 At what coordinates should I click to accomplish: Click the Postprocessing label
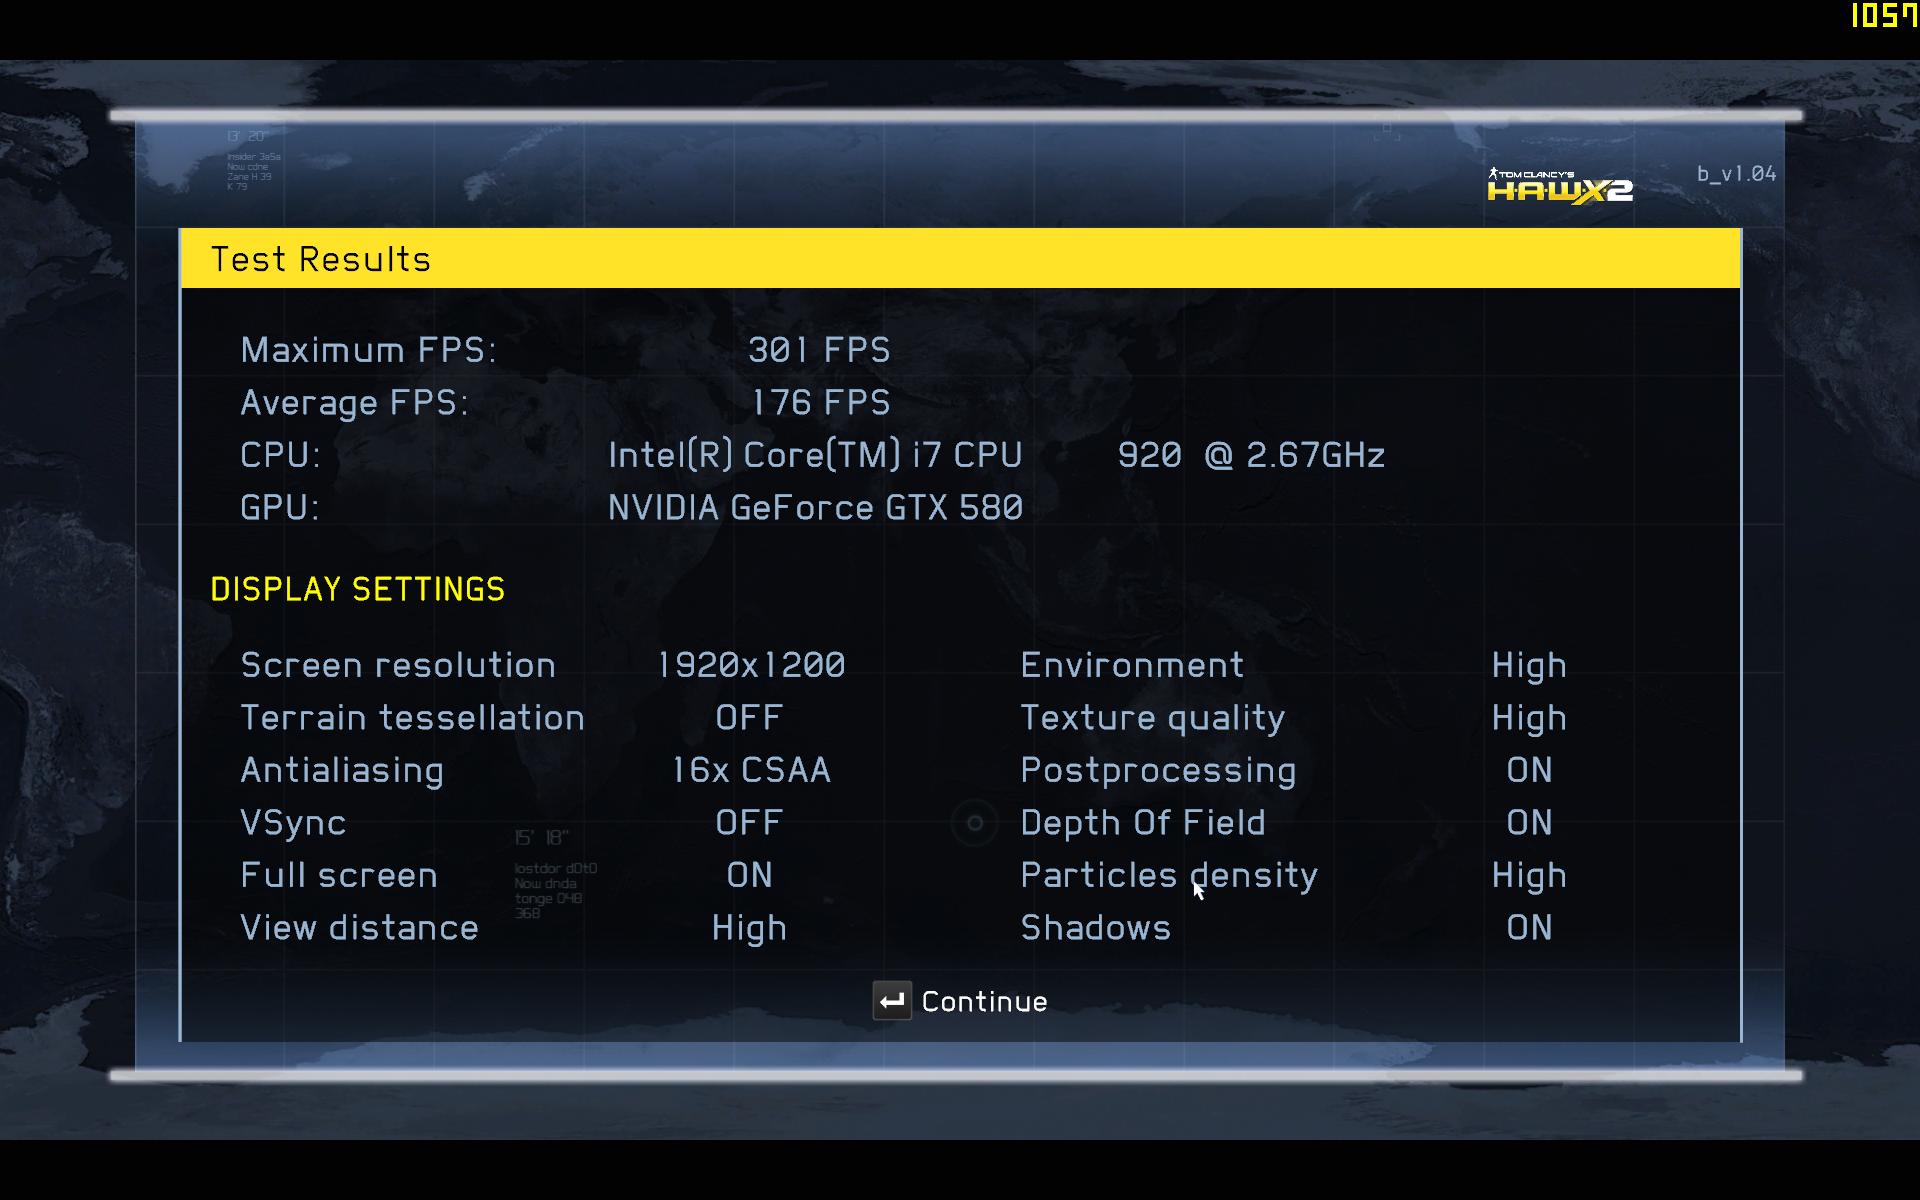1158,771
